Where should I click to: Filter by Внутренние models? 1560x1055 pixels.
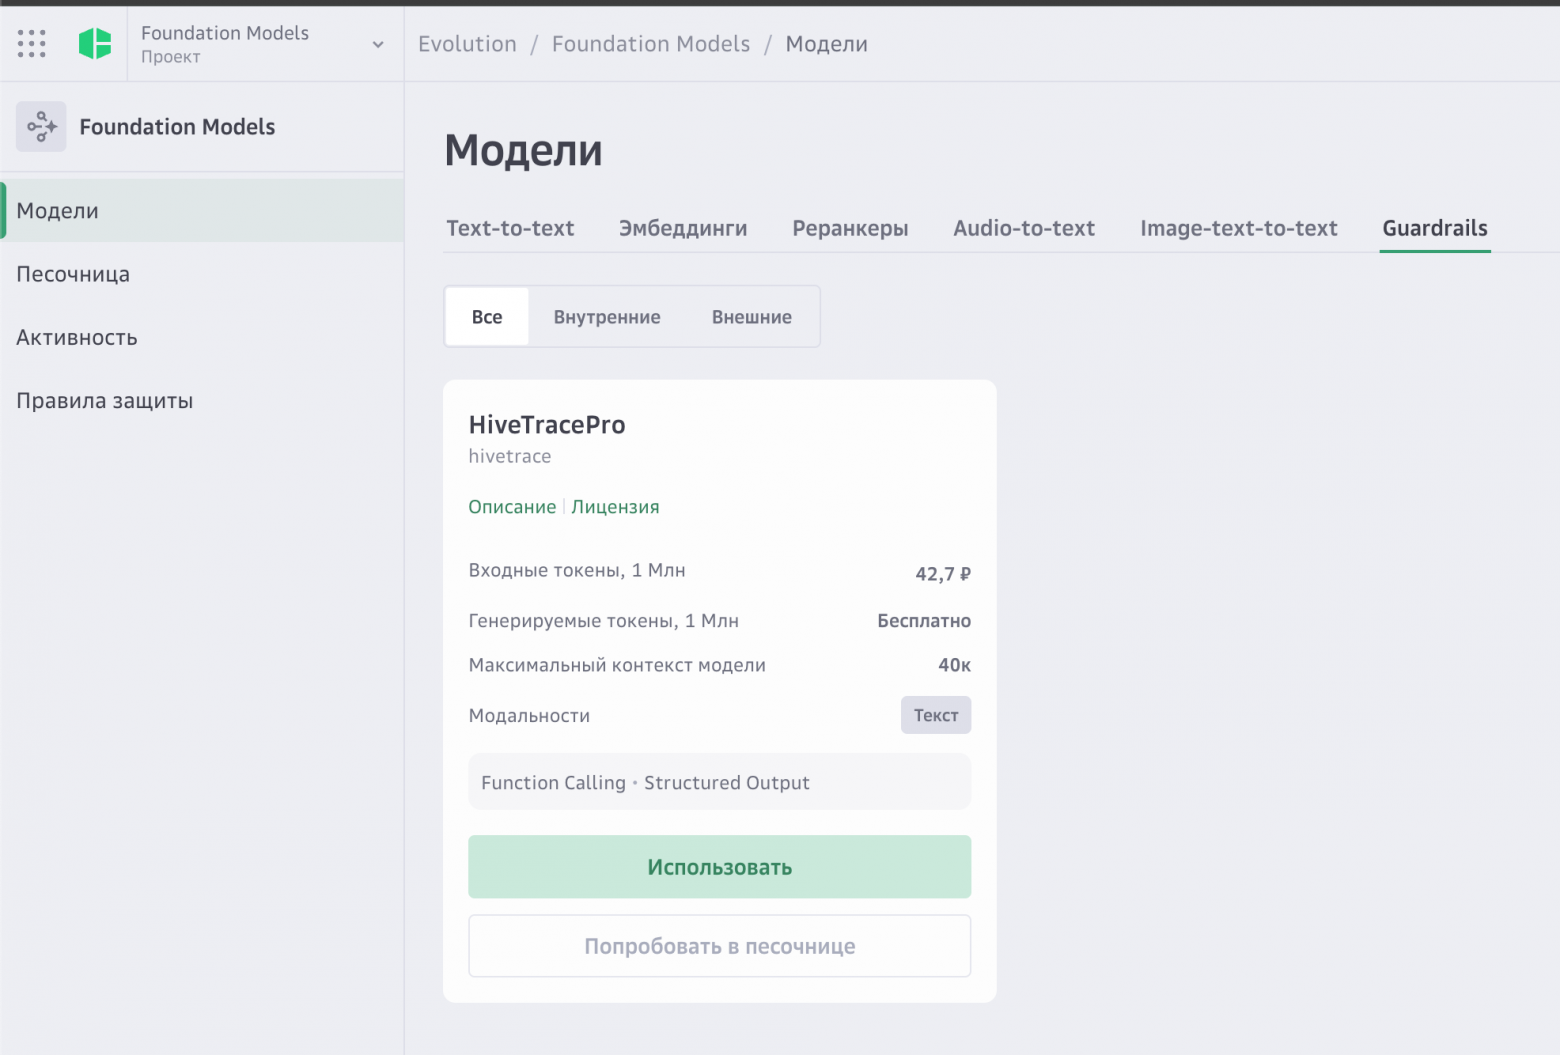click(x=607, y=317)
